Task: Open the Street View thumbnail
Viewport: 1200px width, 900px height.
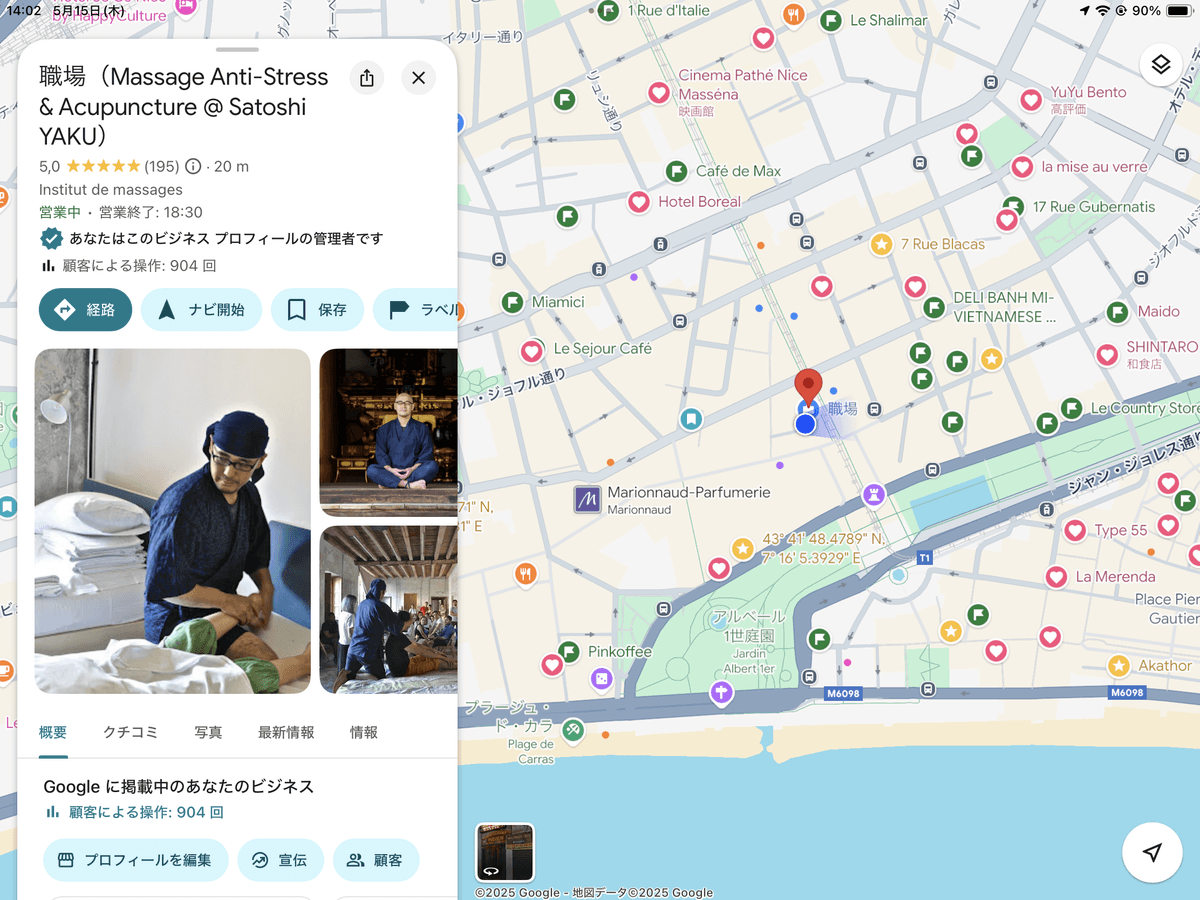Action: pos(505,852)
